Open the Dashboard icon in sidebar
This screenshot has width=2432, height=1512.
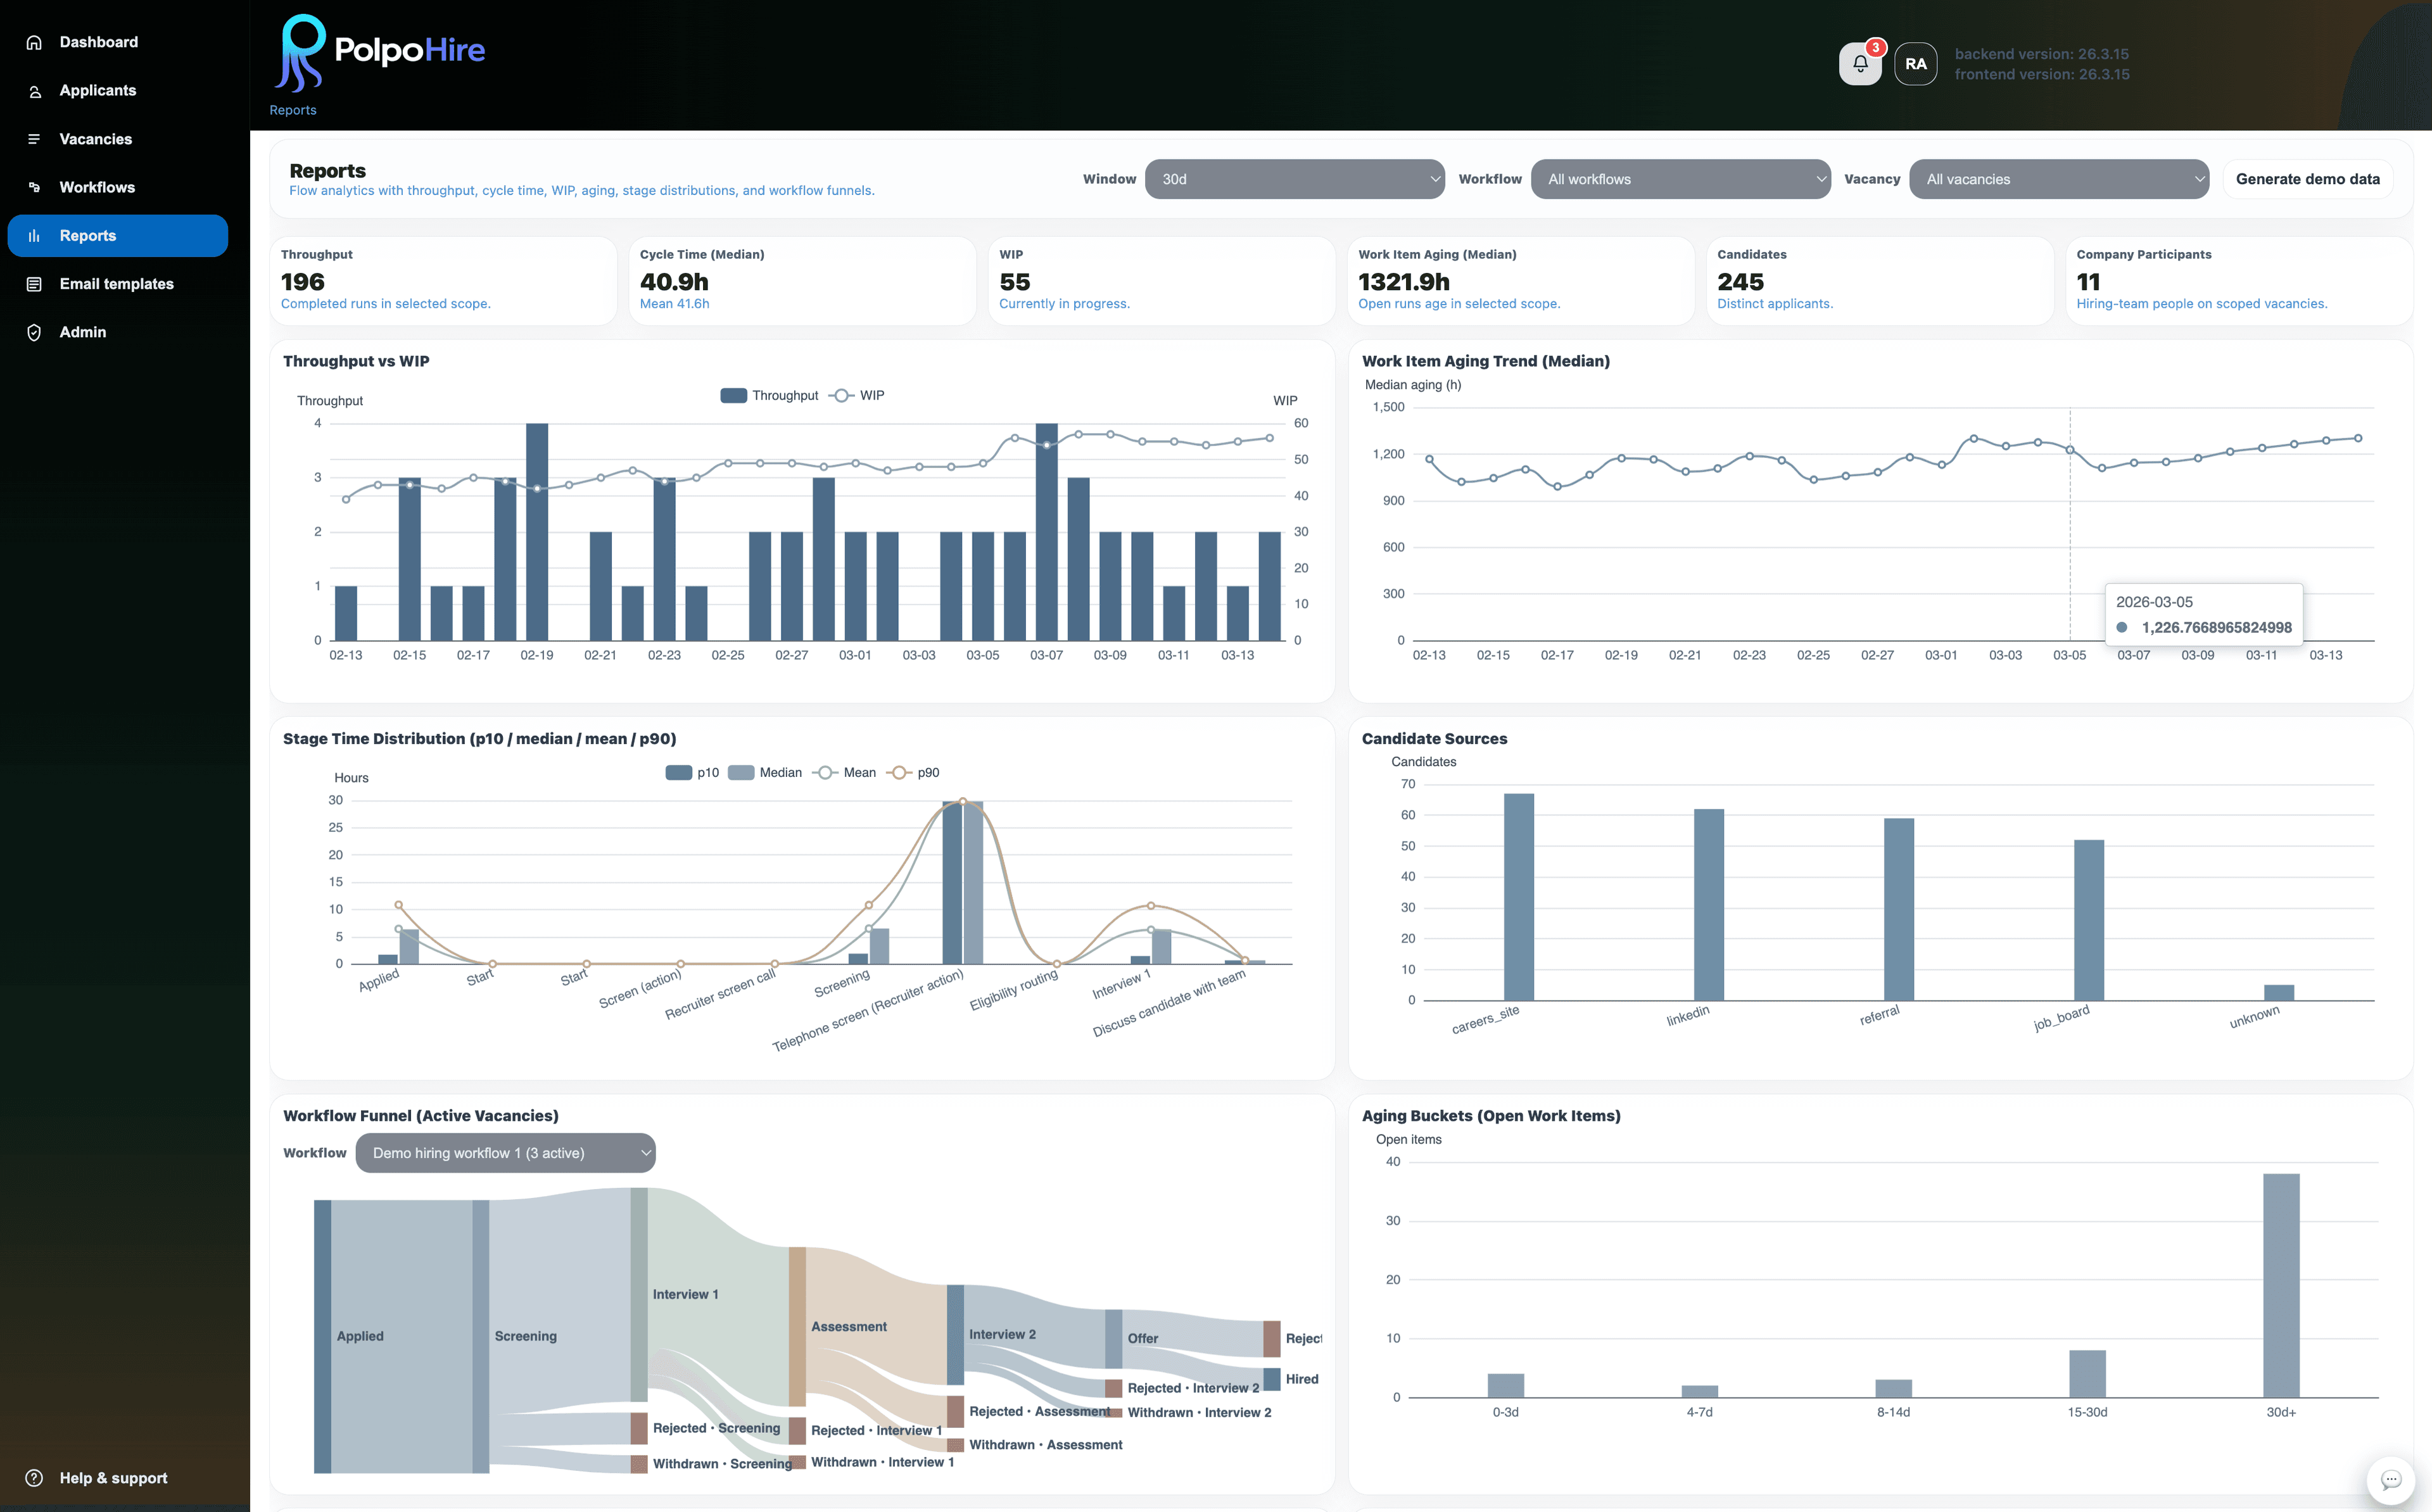(34, 42)
